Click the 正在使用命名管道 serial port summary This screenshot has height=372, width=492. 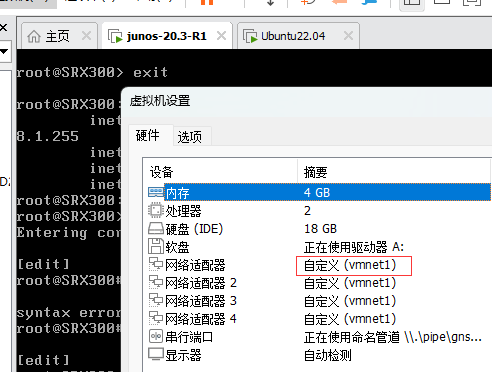(x=393, y=337)
